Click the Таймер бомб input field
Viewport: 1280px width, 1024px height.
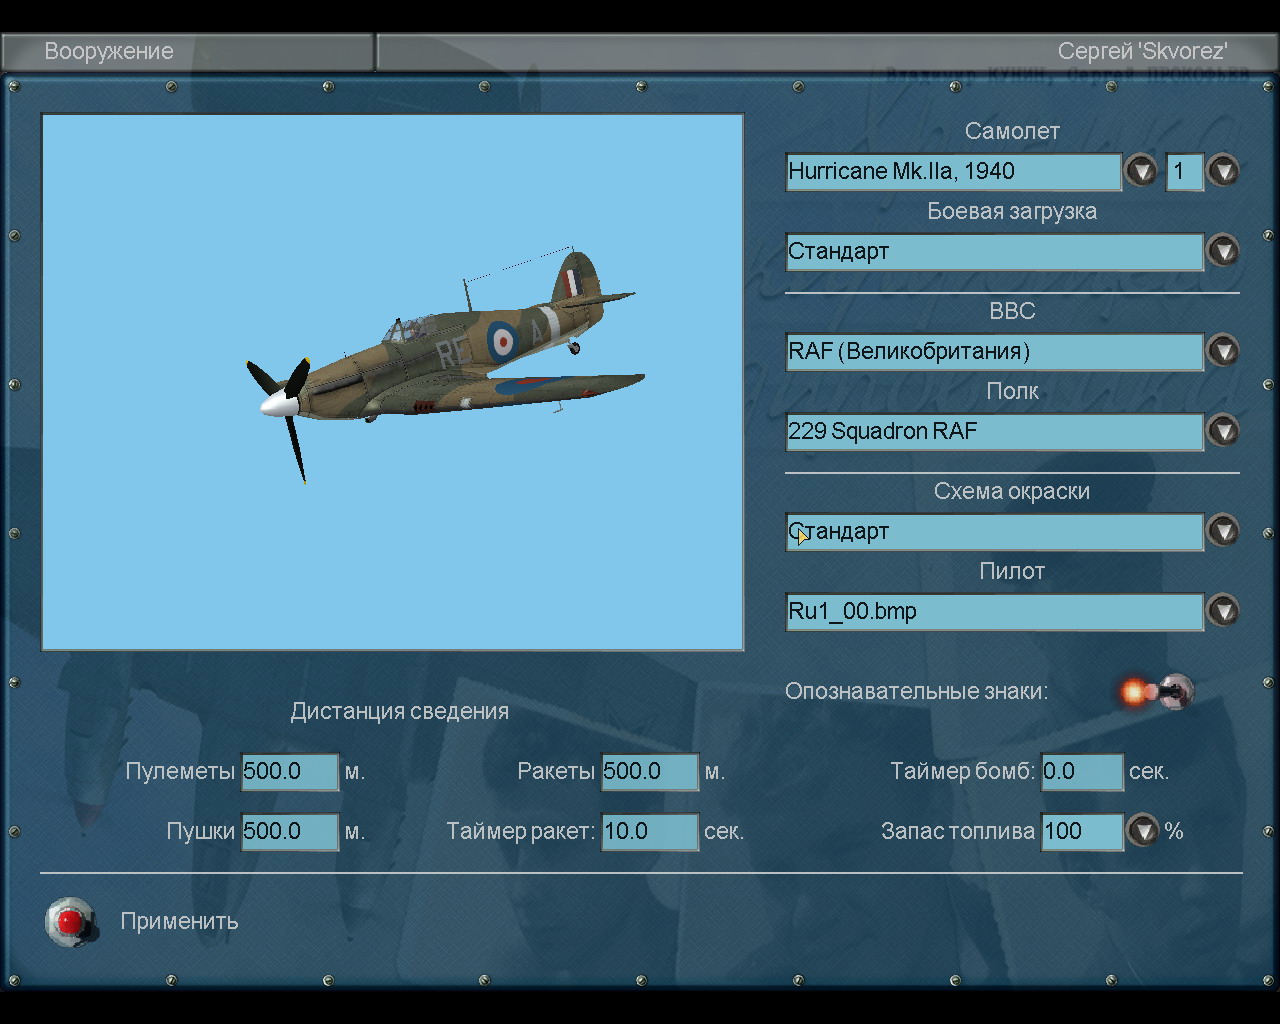pyautogui.click(x=1082, y=772)
